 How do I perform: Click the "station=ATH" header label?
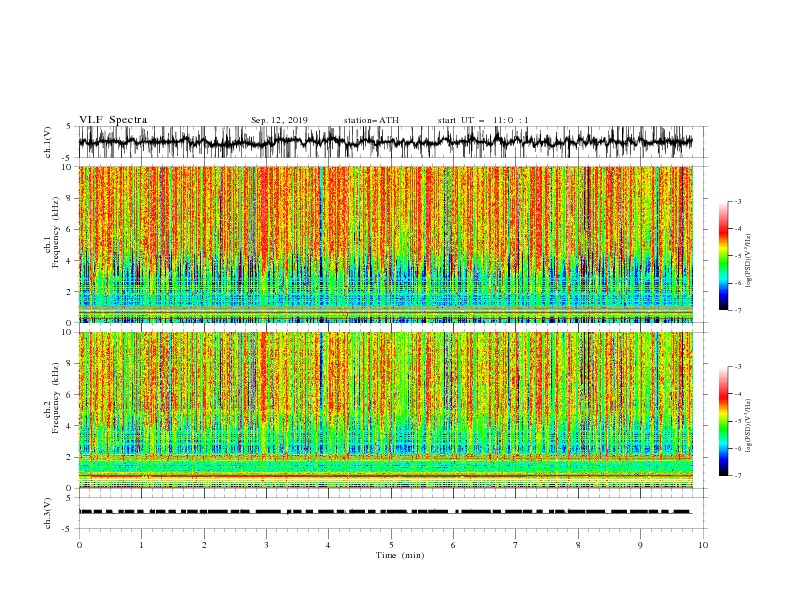(x=371, y=120)
